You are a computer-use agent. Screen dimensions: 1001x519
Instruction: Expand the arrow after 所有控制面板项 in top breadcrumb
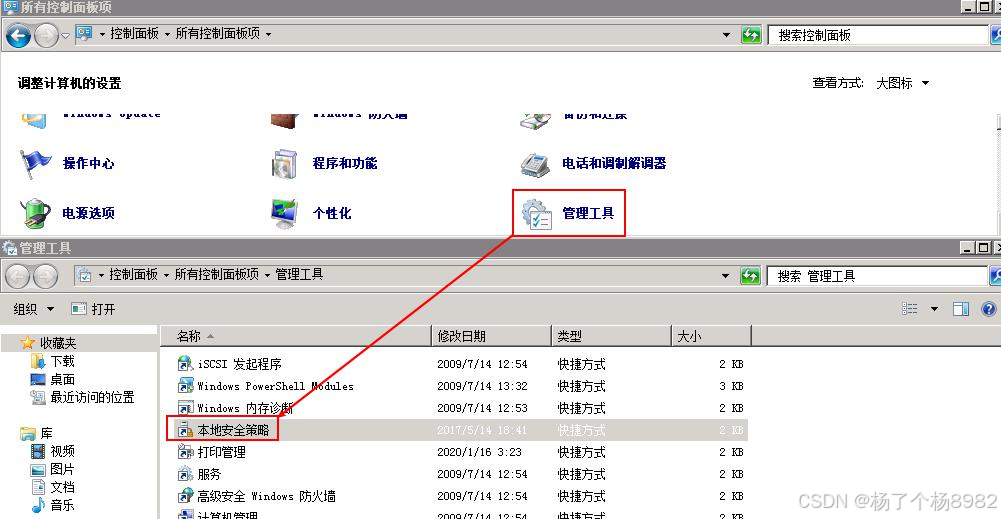[x=268, y=34]
